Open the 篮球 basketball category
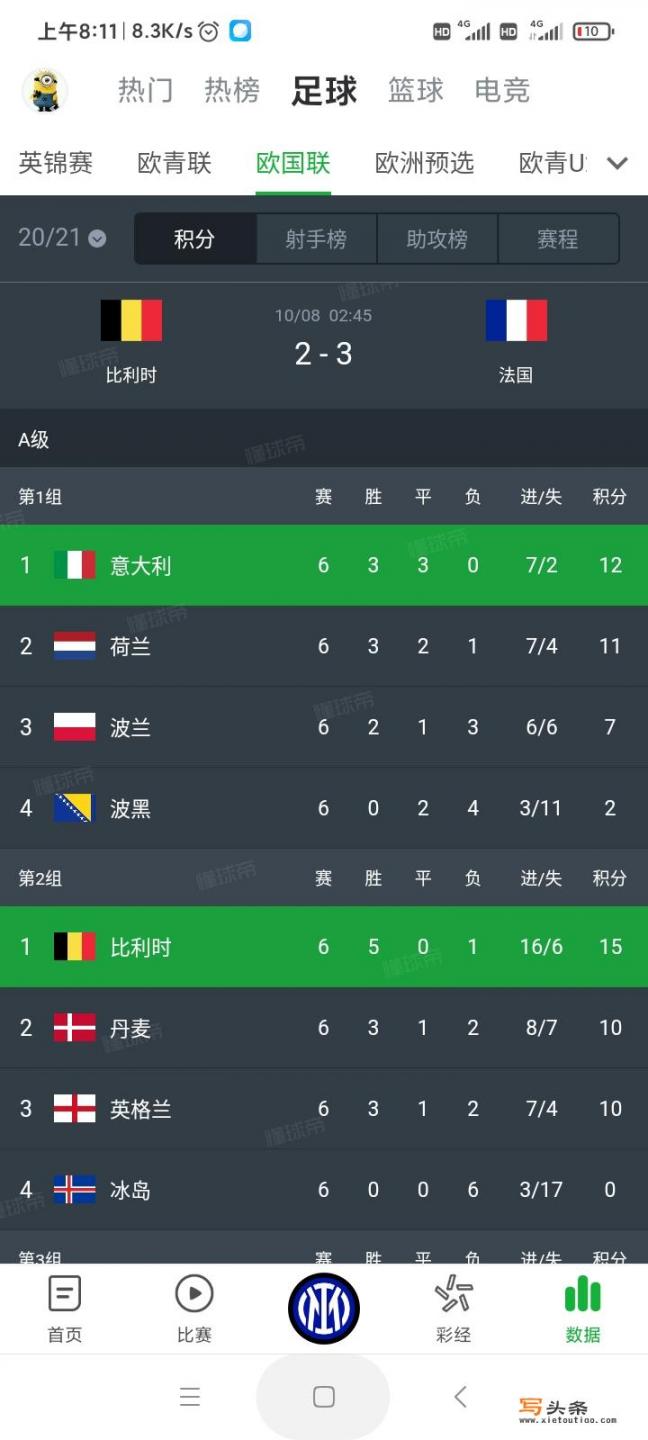This screenshot has width=648, height=1440. point(416,91)
